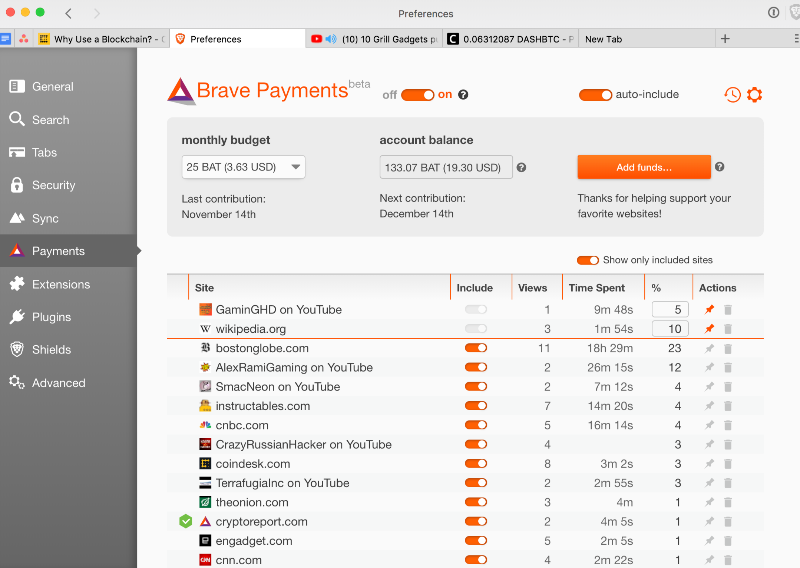Go back with the browser back arrow
The width and height of the screenshot is (800, 568).
(x=68, y=13)
